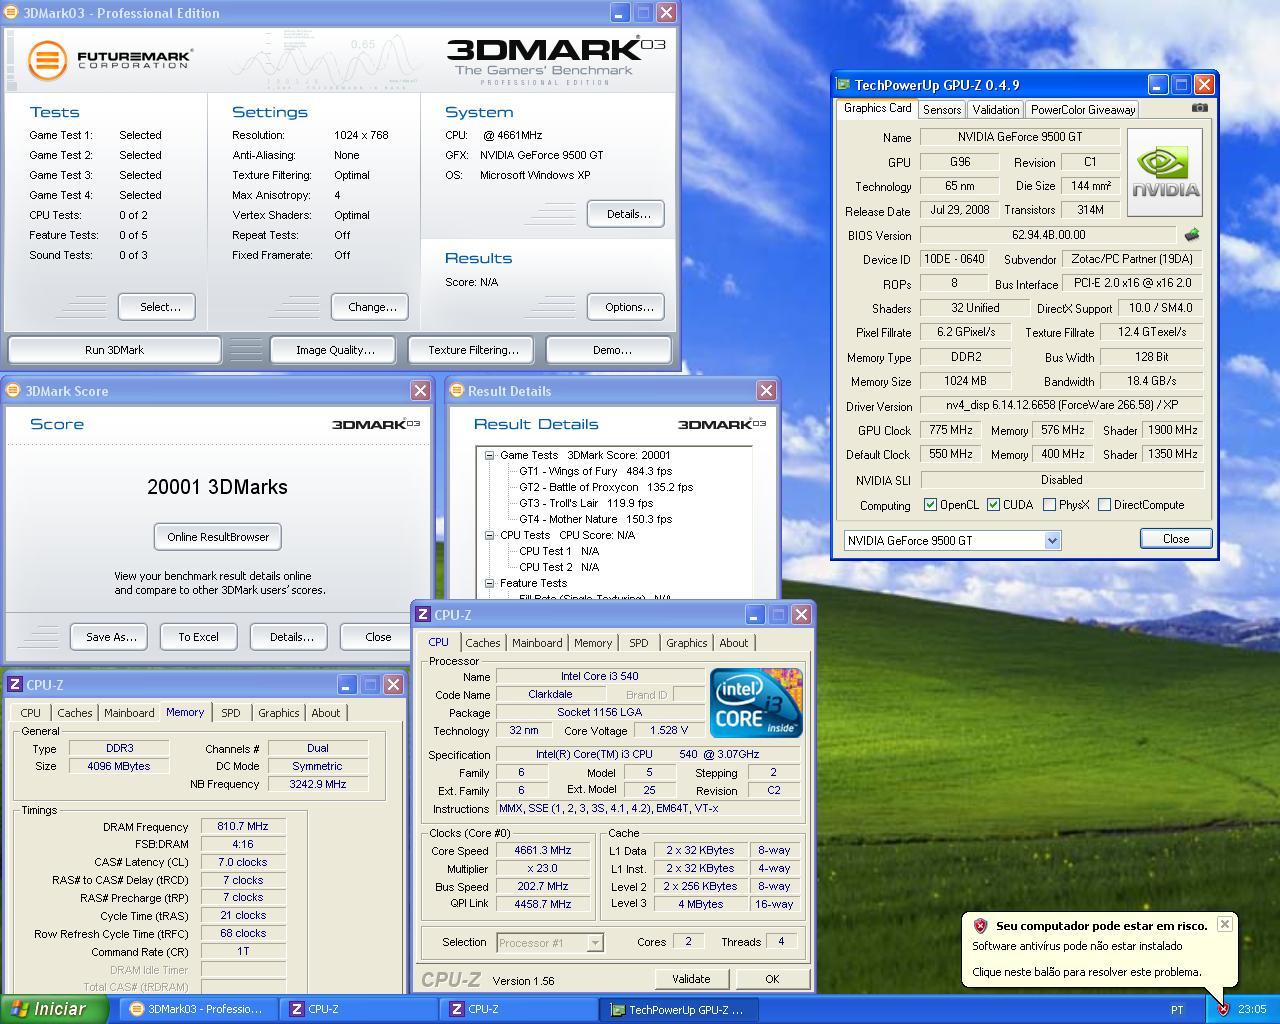Click the Change settings button
Screen dimensions: 1280x1024
tap(372, 307)
